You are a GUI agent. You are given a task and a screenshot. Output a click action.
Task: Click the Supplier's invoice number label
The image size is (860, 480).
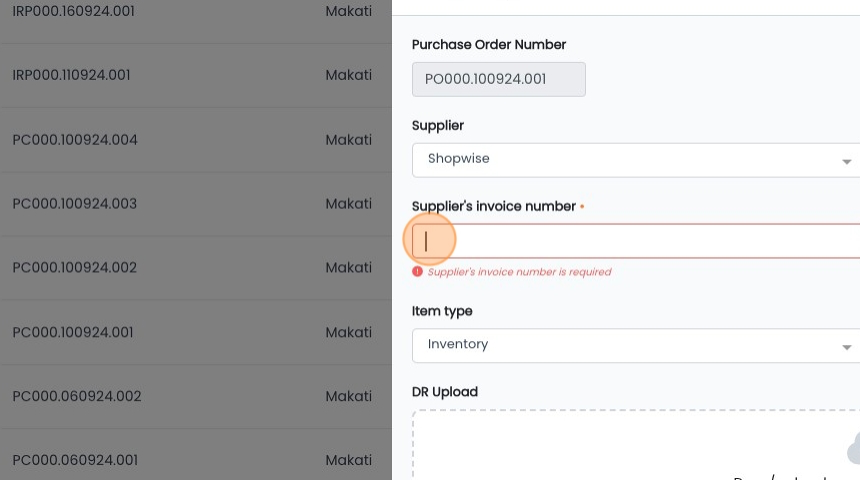[x=494, y=206]
